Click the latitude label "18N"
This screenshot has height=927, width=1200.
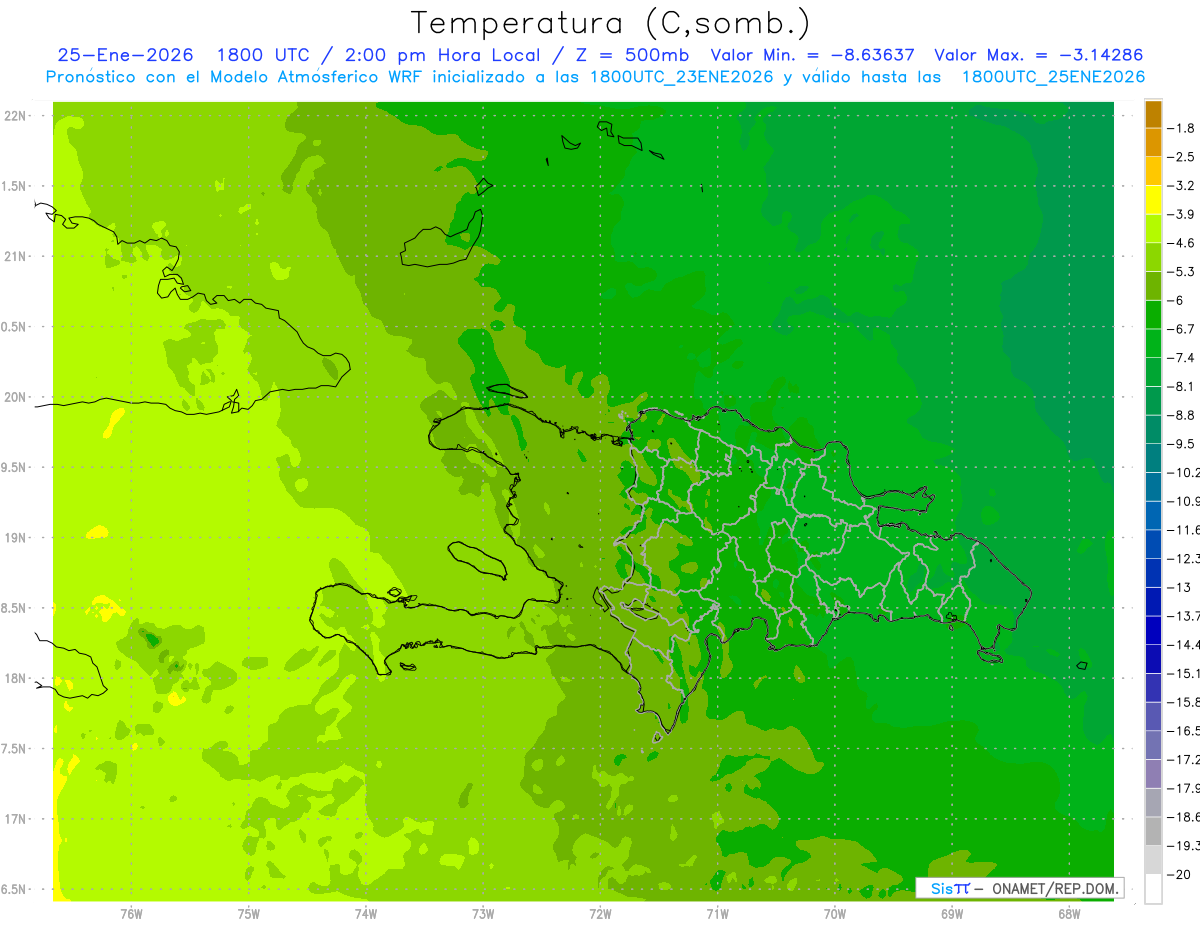click(x=15, y=678)
